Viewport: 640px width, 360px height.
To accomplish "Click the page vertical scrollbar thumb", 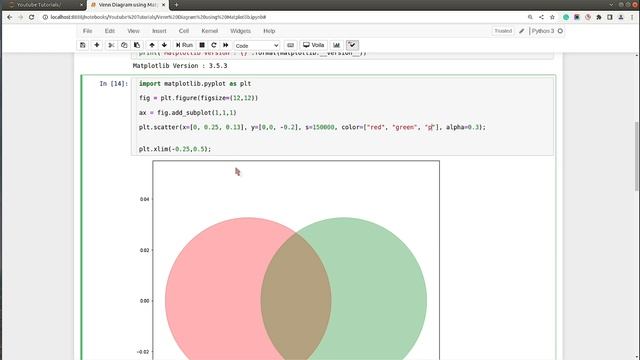I will (637, 156).
